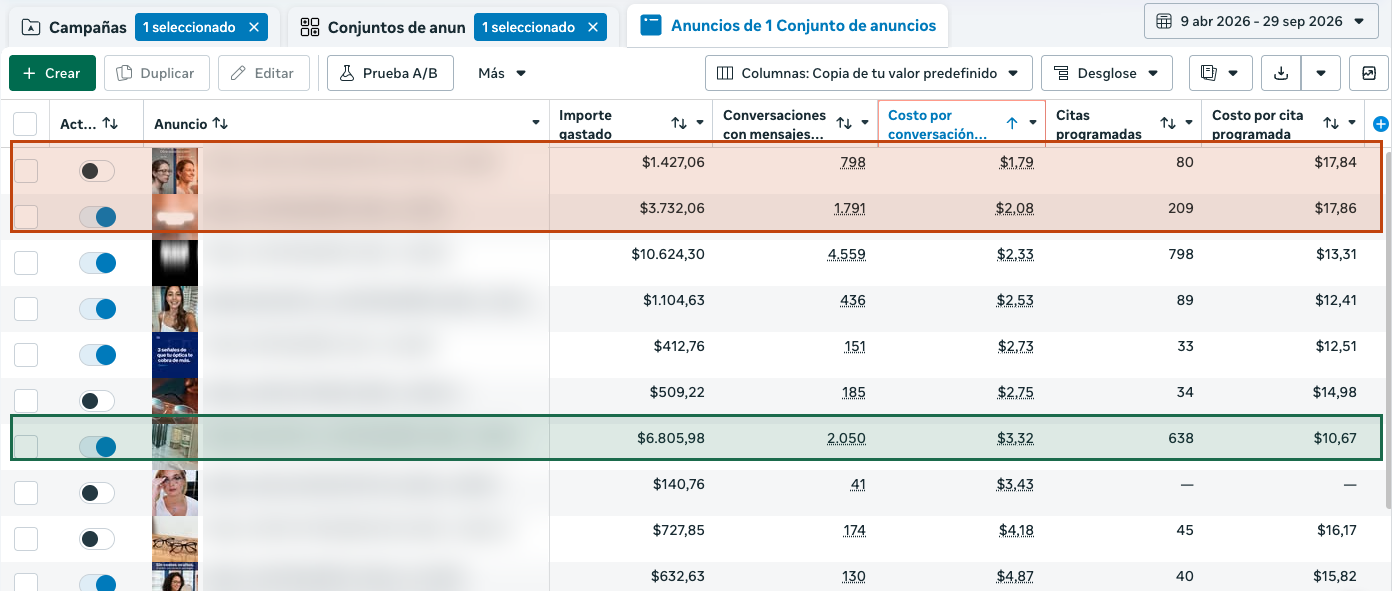The height and width of the screenshot is (591, 1392).
Task: Open the eyeglasses ad thumbnail in $727,85 row
Action: tap(175, 539)
